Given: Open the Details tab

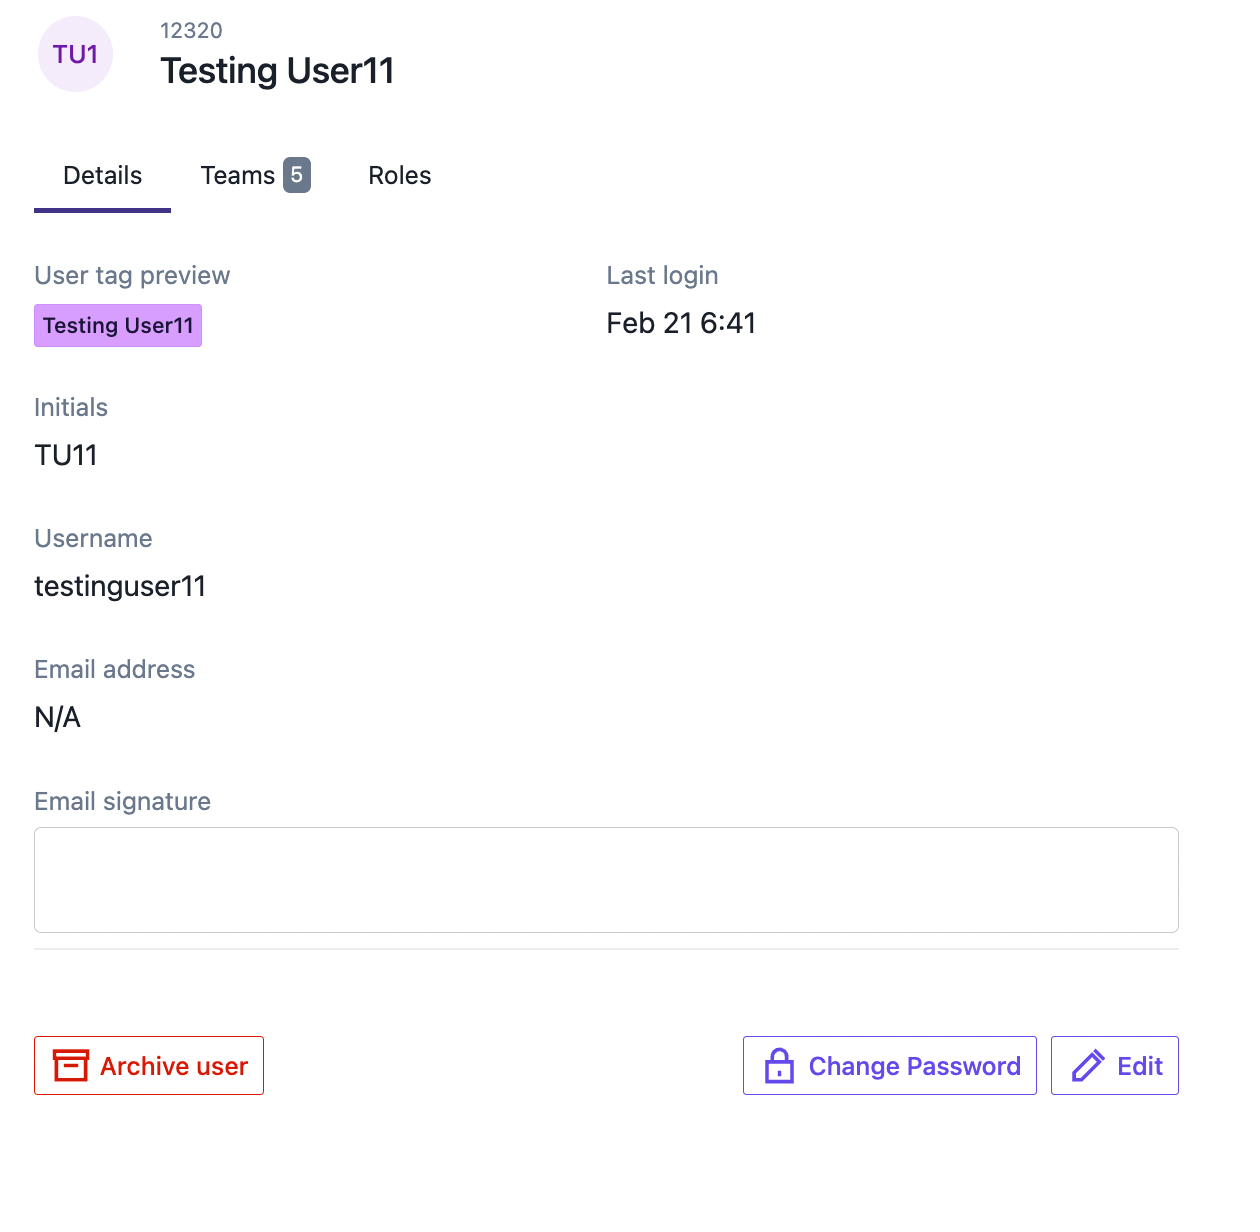Looking at the screenshot, I should (102, 176).
